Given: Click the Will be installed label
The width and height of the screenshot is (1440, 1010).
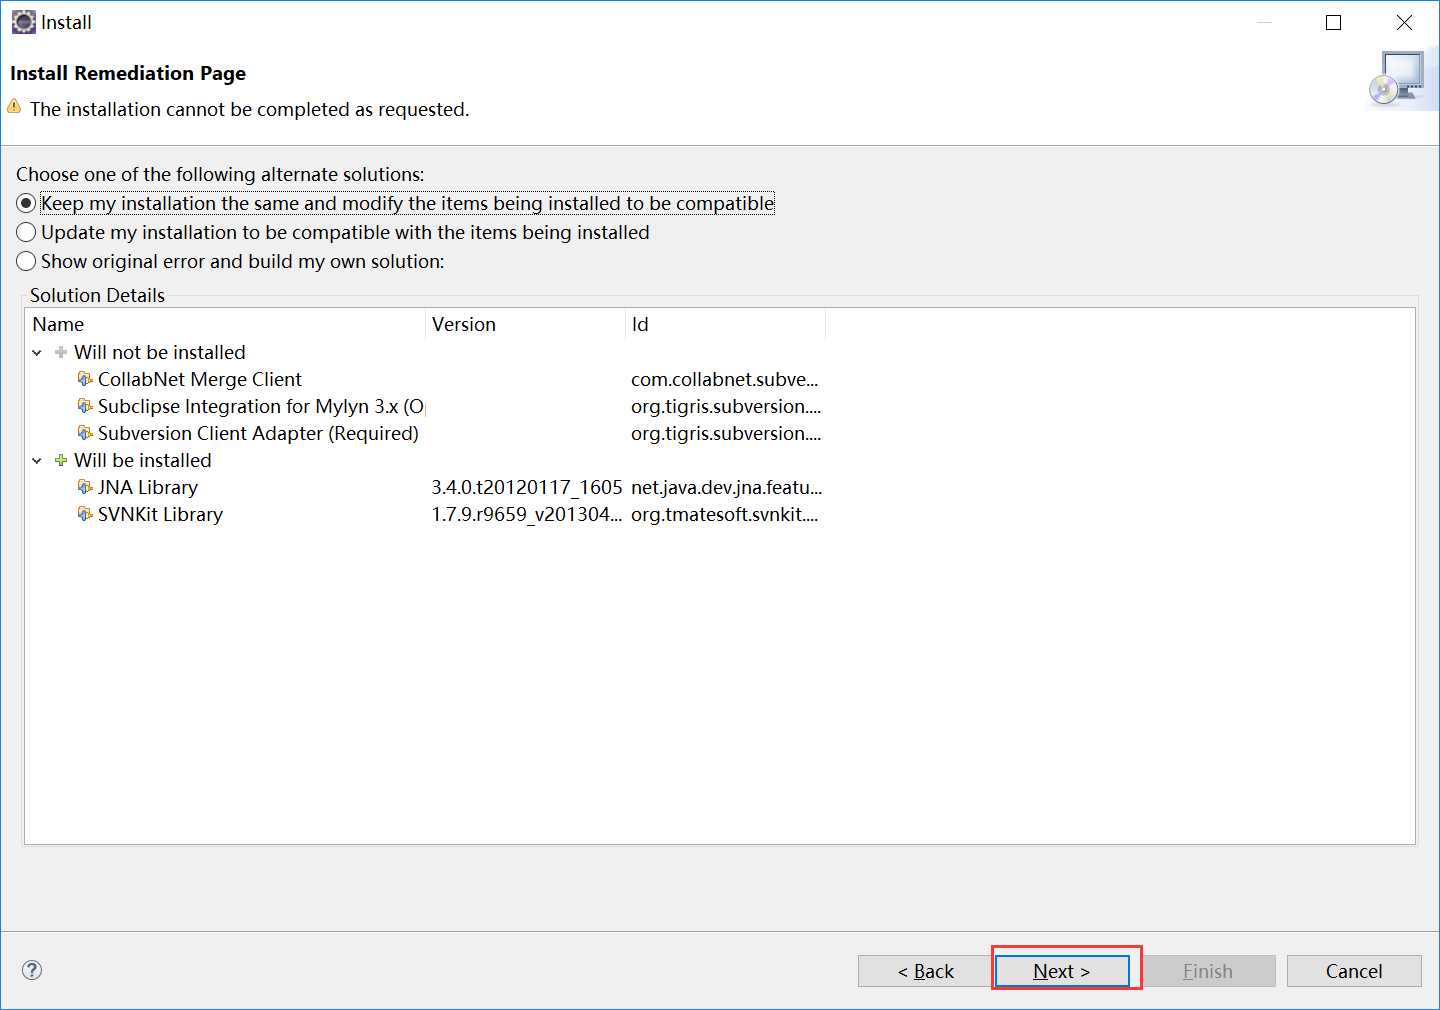Looking at the screenshot, I should (x=143, y=460).
